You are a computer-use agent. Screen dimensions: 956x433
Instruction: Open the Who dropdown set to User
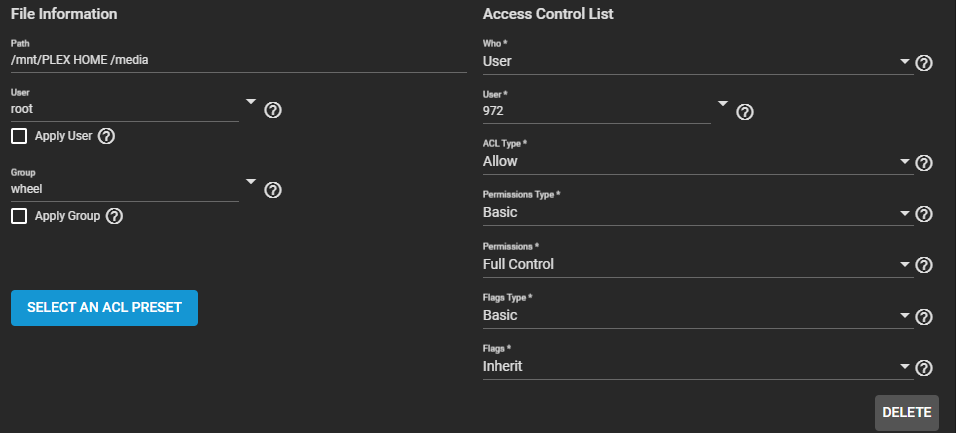pyautogui.click(x=697, y=62)
